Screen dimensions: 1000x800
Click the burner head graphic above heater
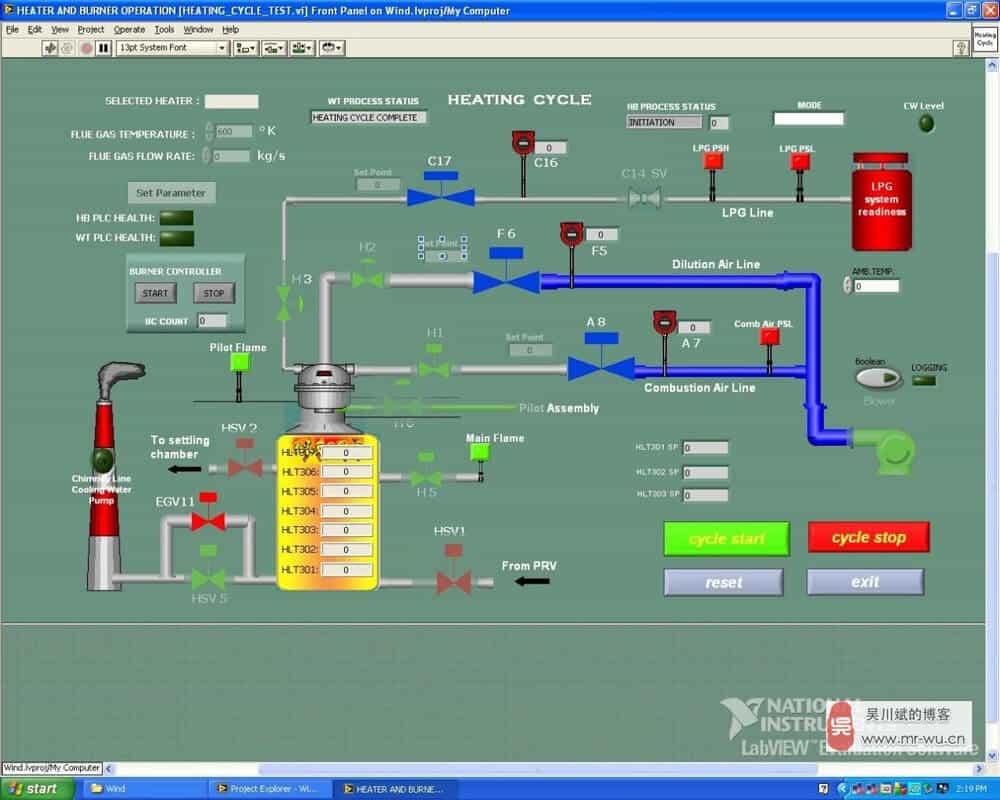pos(324,385)
